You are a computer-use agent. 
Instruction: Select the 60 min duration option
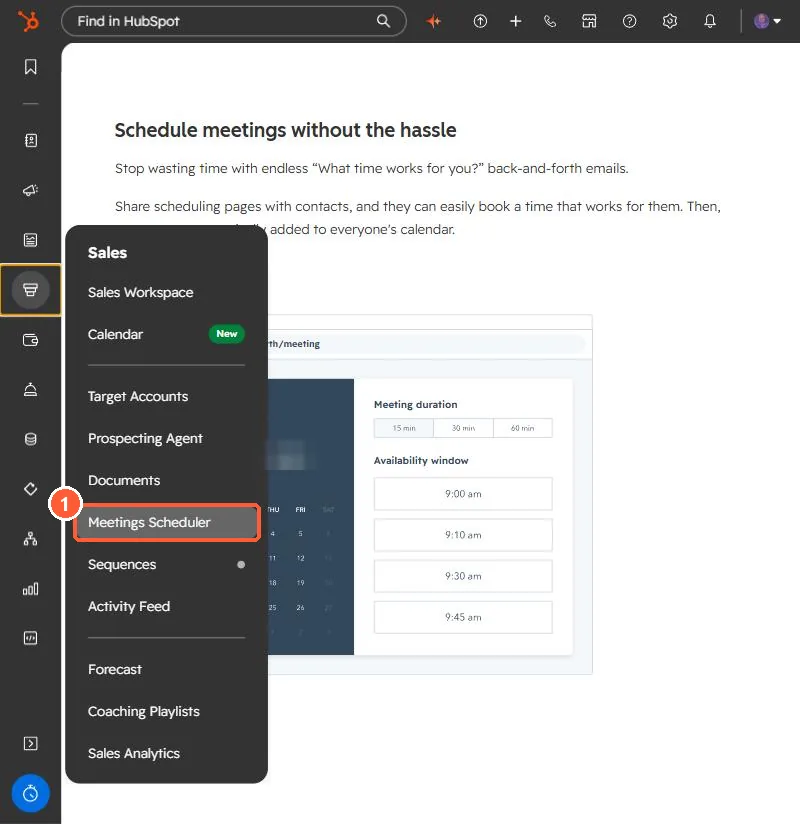pos(522,428)
